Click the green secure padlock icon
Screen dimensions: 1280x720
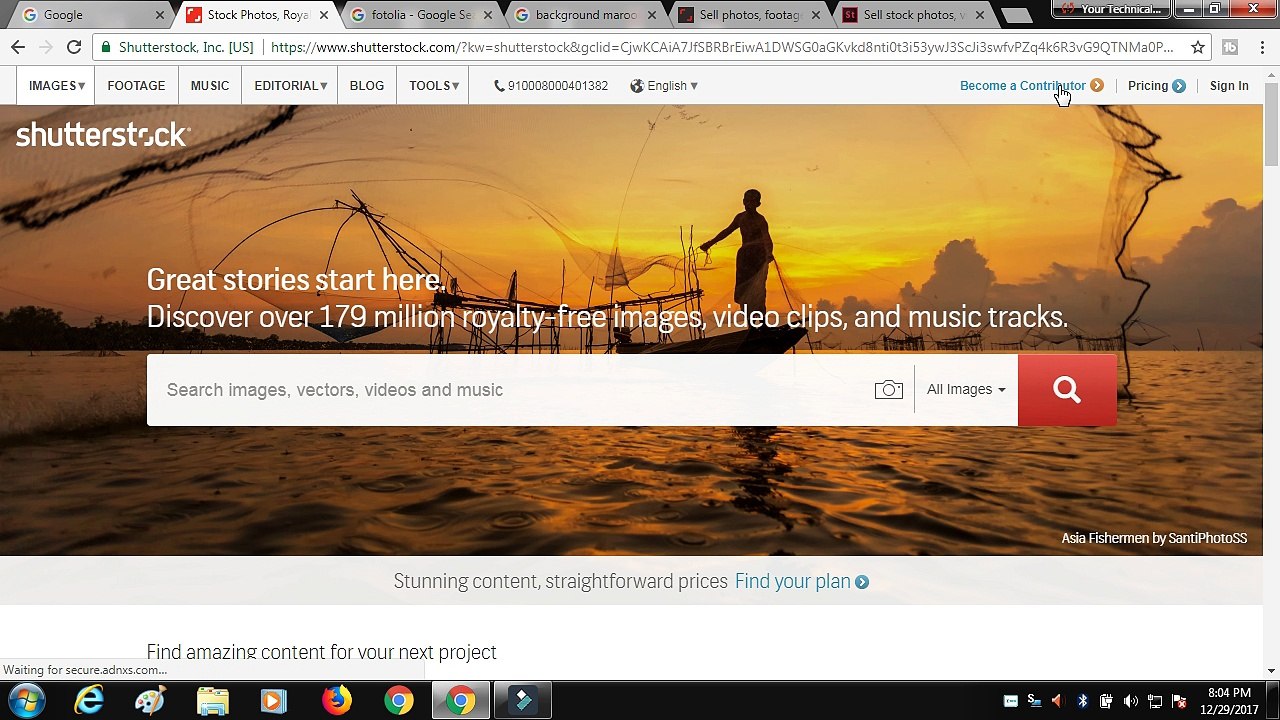pos(106,47)
